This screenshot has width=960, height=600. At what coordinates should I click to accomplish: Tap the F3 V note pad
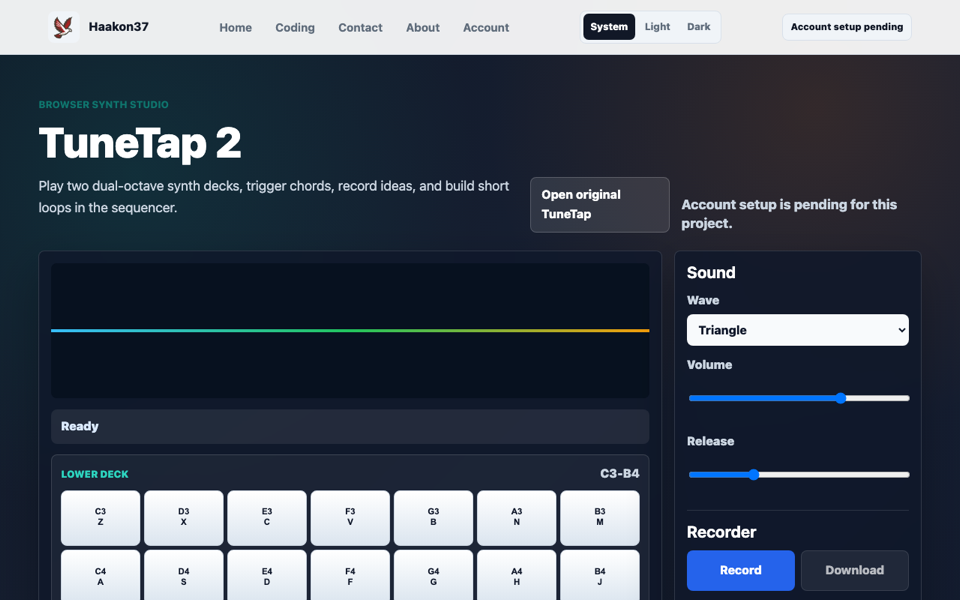coord(350,517)
